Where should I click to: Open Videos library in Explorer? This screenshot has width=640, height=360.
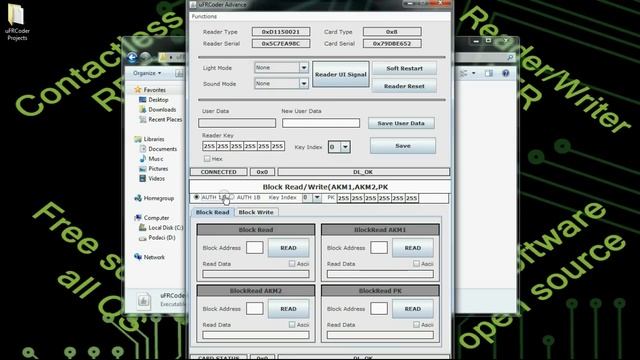pyautogui.click(x=152, y=178)
